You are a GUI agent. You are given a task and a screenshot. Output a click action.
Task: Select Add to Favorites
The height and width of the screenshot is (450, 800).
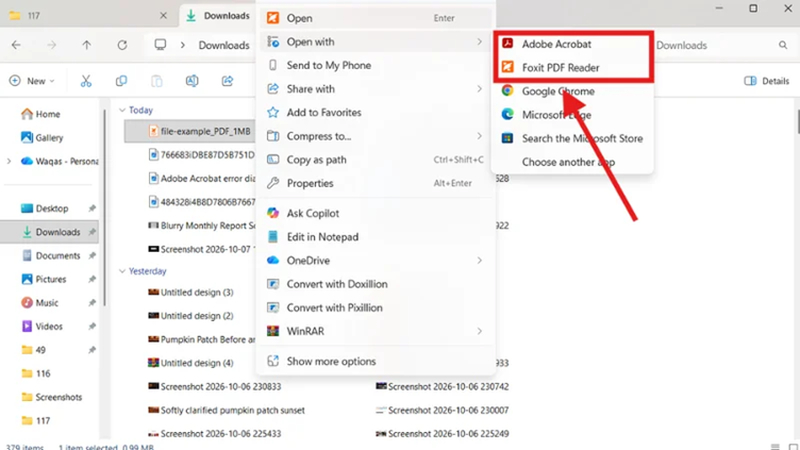click(x=376, y=112)
